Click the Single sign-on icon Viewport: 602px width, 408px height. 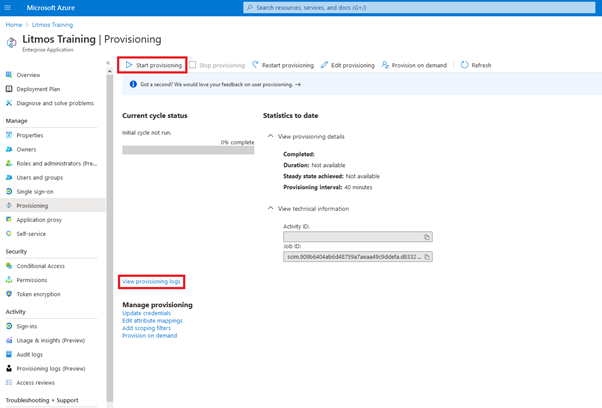[x=9, y=191]
